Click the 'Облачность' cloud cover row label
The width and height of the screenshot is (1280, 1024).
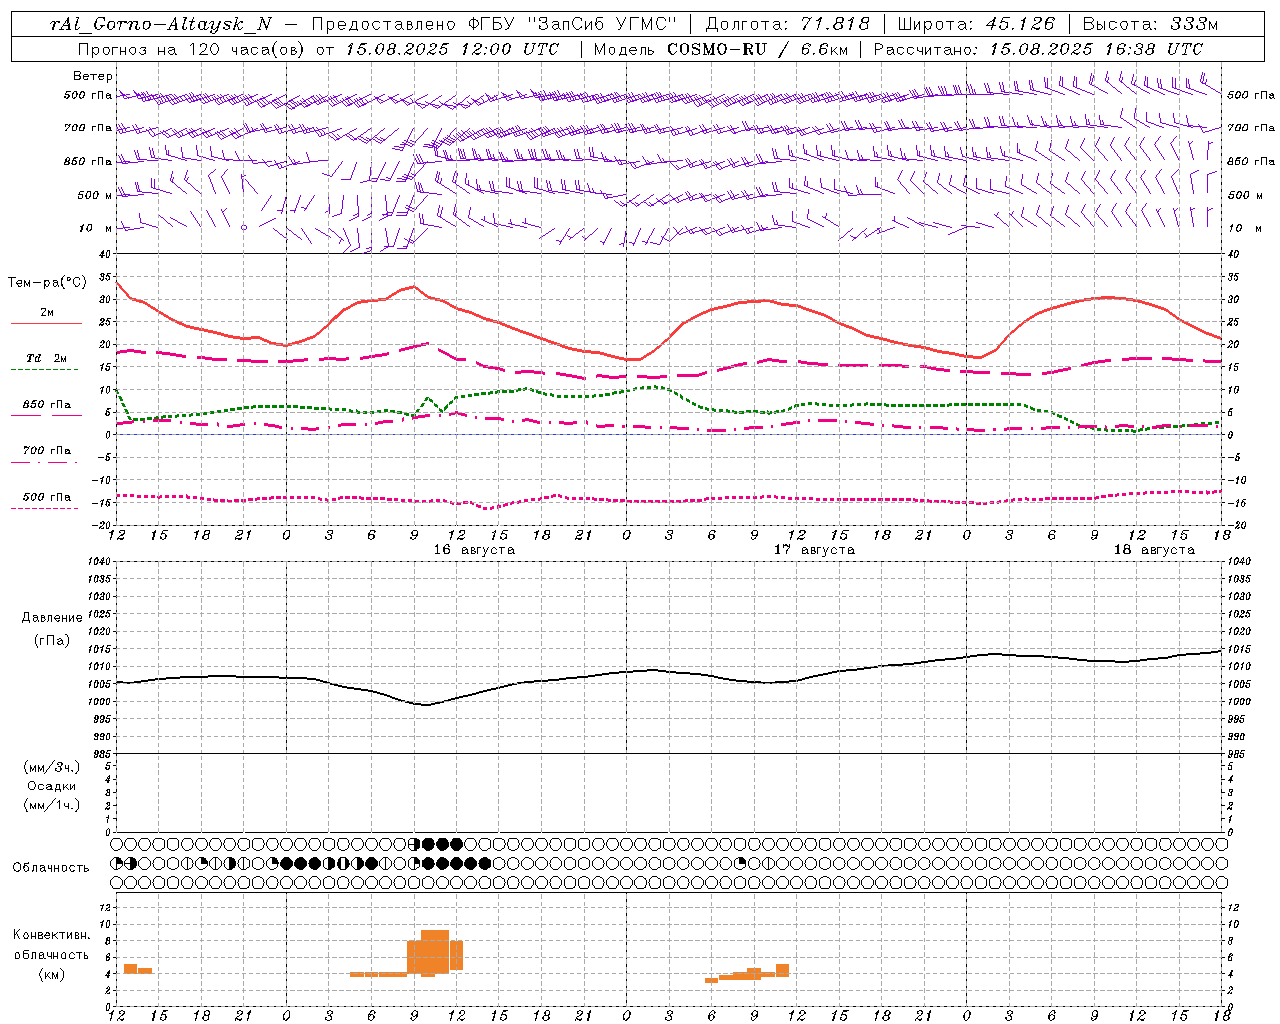(51, 868)
